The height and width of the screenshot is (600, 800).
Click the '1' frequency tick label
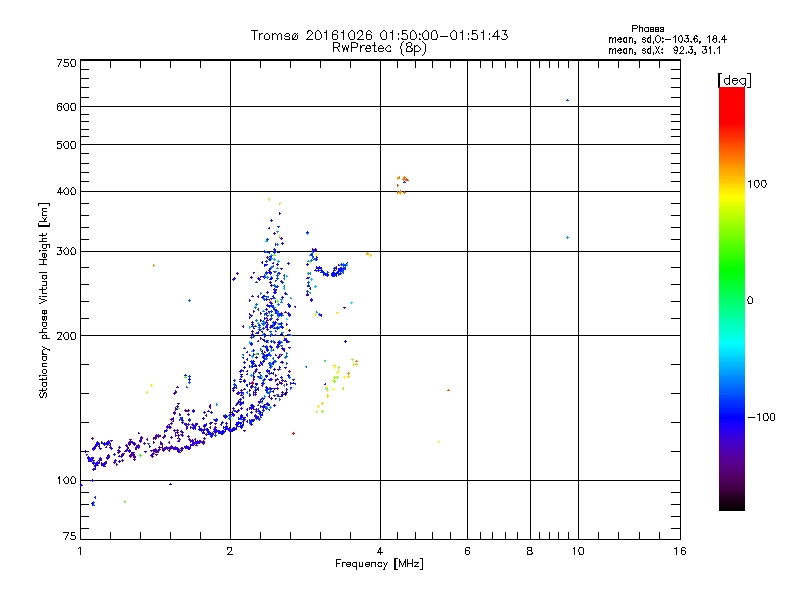(x=80, y=551)
